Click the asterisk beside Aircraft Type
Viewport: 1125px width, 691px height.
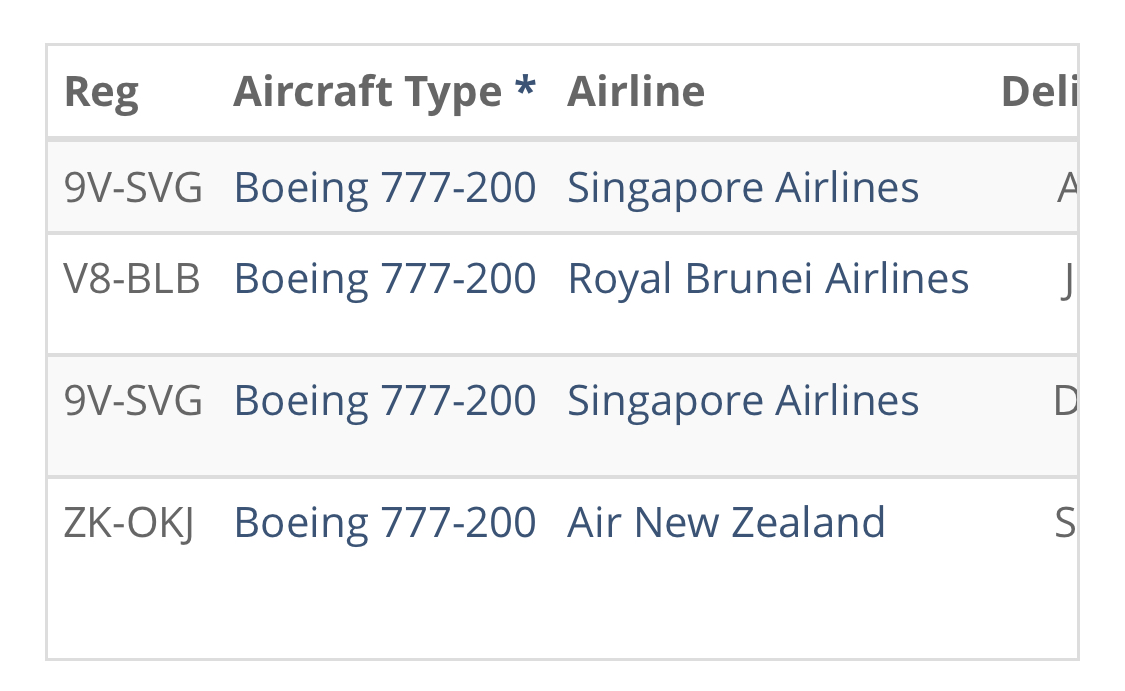click(x=525, y=91)
